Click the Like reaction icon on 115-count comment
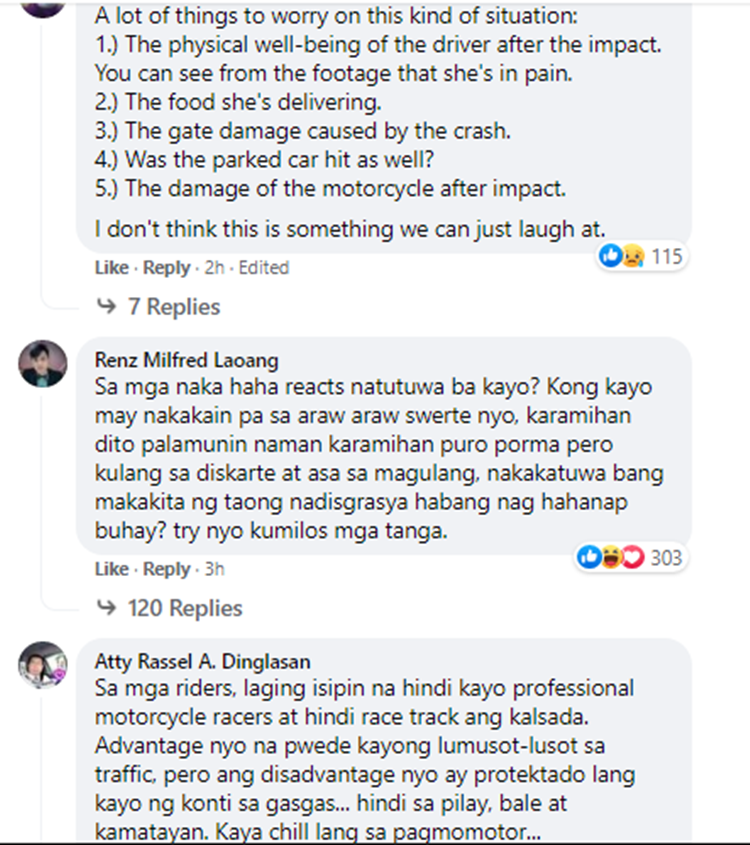Screen dimensions: 750x845 (611, 255)
